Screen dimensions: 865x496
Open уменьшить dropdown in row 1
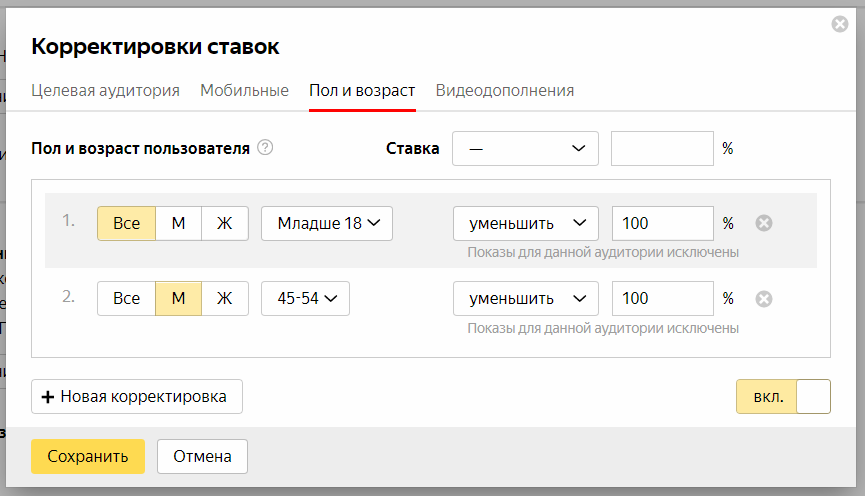[x=526, y=223]
